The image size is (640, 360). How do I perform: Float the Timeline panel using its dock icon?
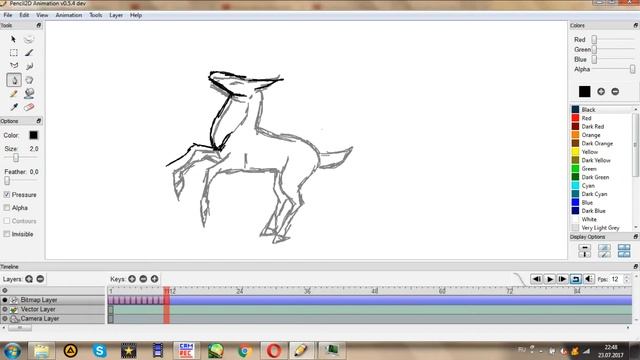(x=636, y=267)
